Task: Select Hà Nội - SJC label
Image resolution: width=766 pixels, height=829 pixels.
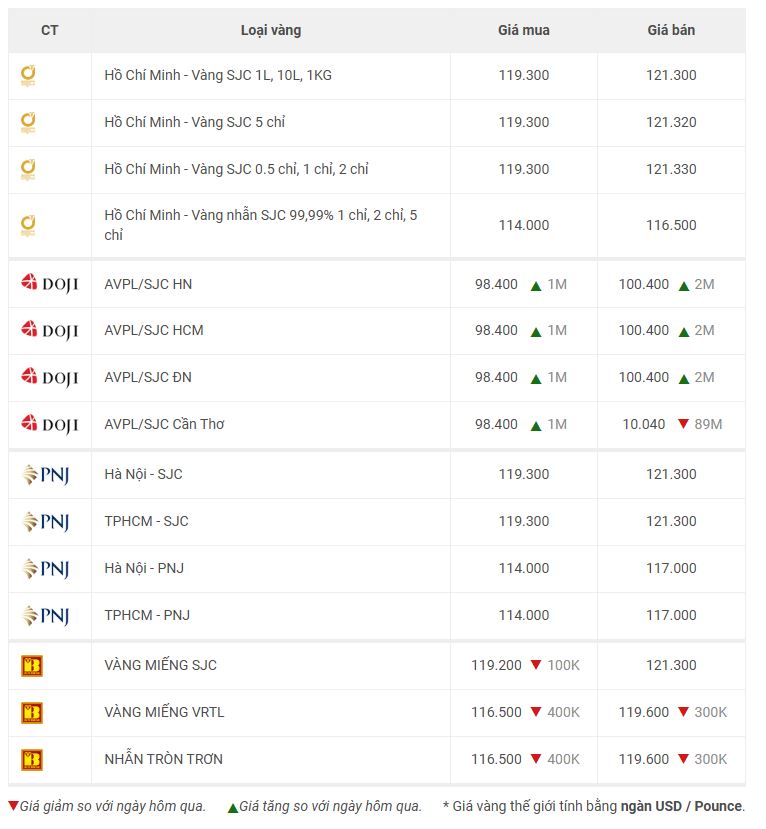Action: [x=143, y=474]
